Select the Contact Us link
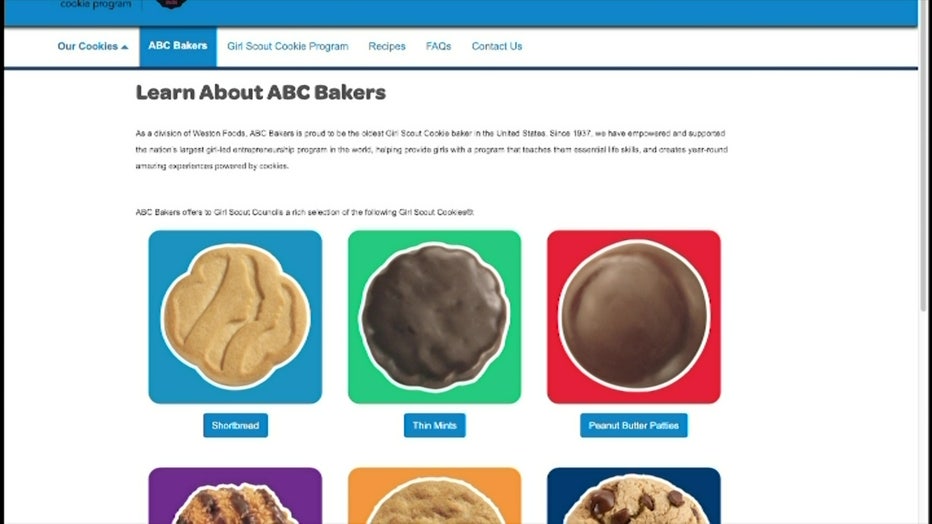 pos(497,46)
